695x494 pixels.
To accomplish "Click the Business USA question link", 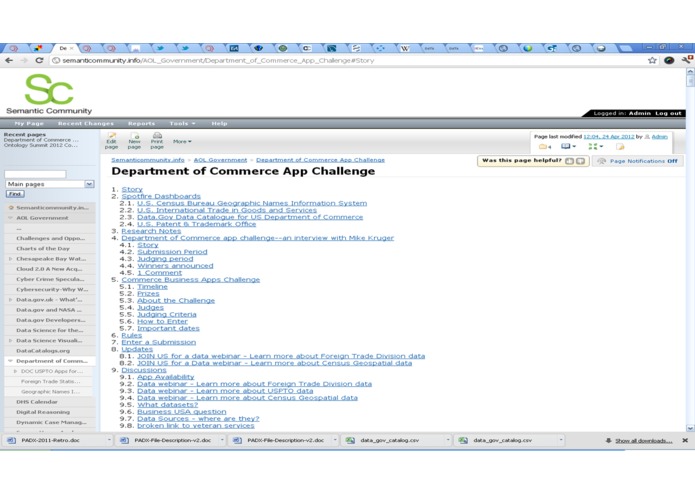I will click(182, 412).
